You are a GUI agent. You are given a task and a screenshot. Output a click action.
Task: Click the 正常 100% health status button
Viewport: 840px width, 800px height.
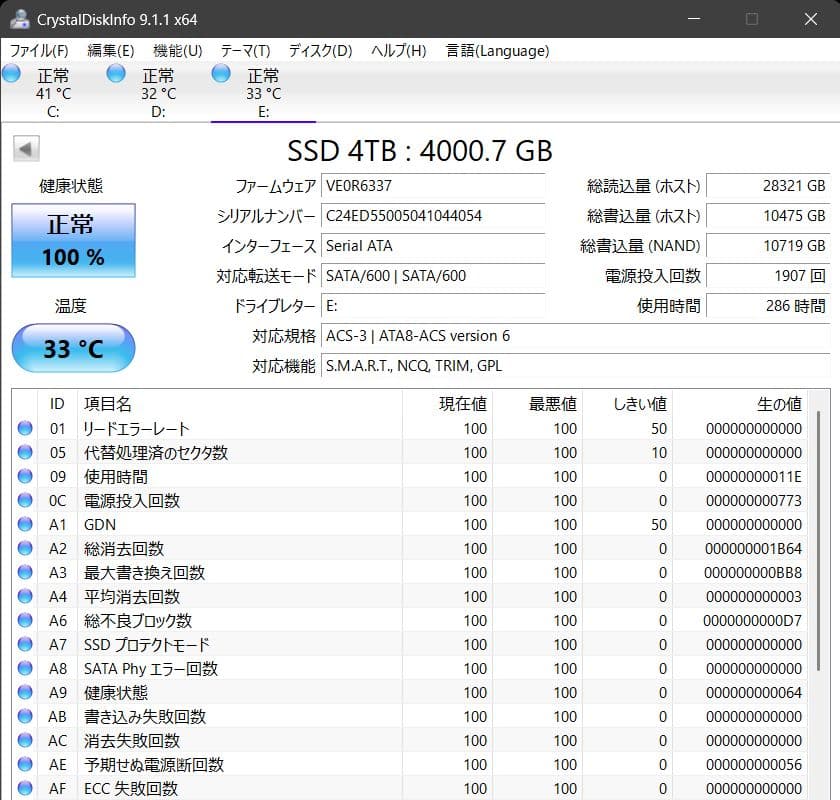coord(72,240)
